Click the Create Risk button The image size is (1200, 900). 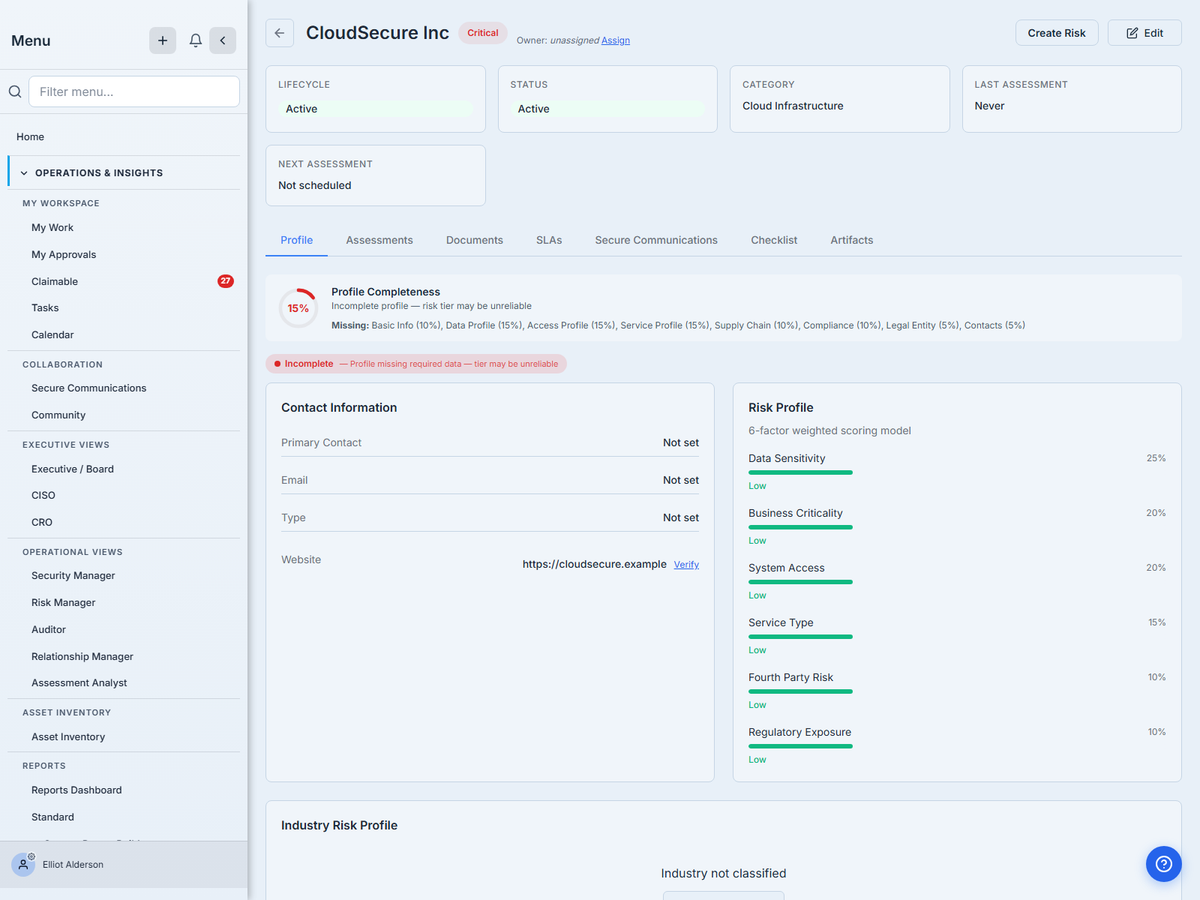[x=1057, y=33]
